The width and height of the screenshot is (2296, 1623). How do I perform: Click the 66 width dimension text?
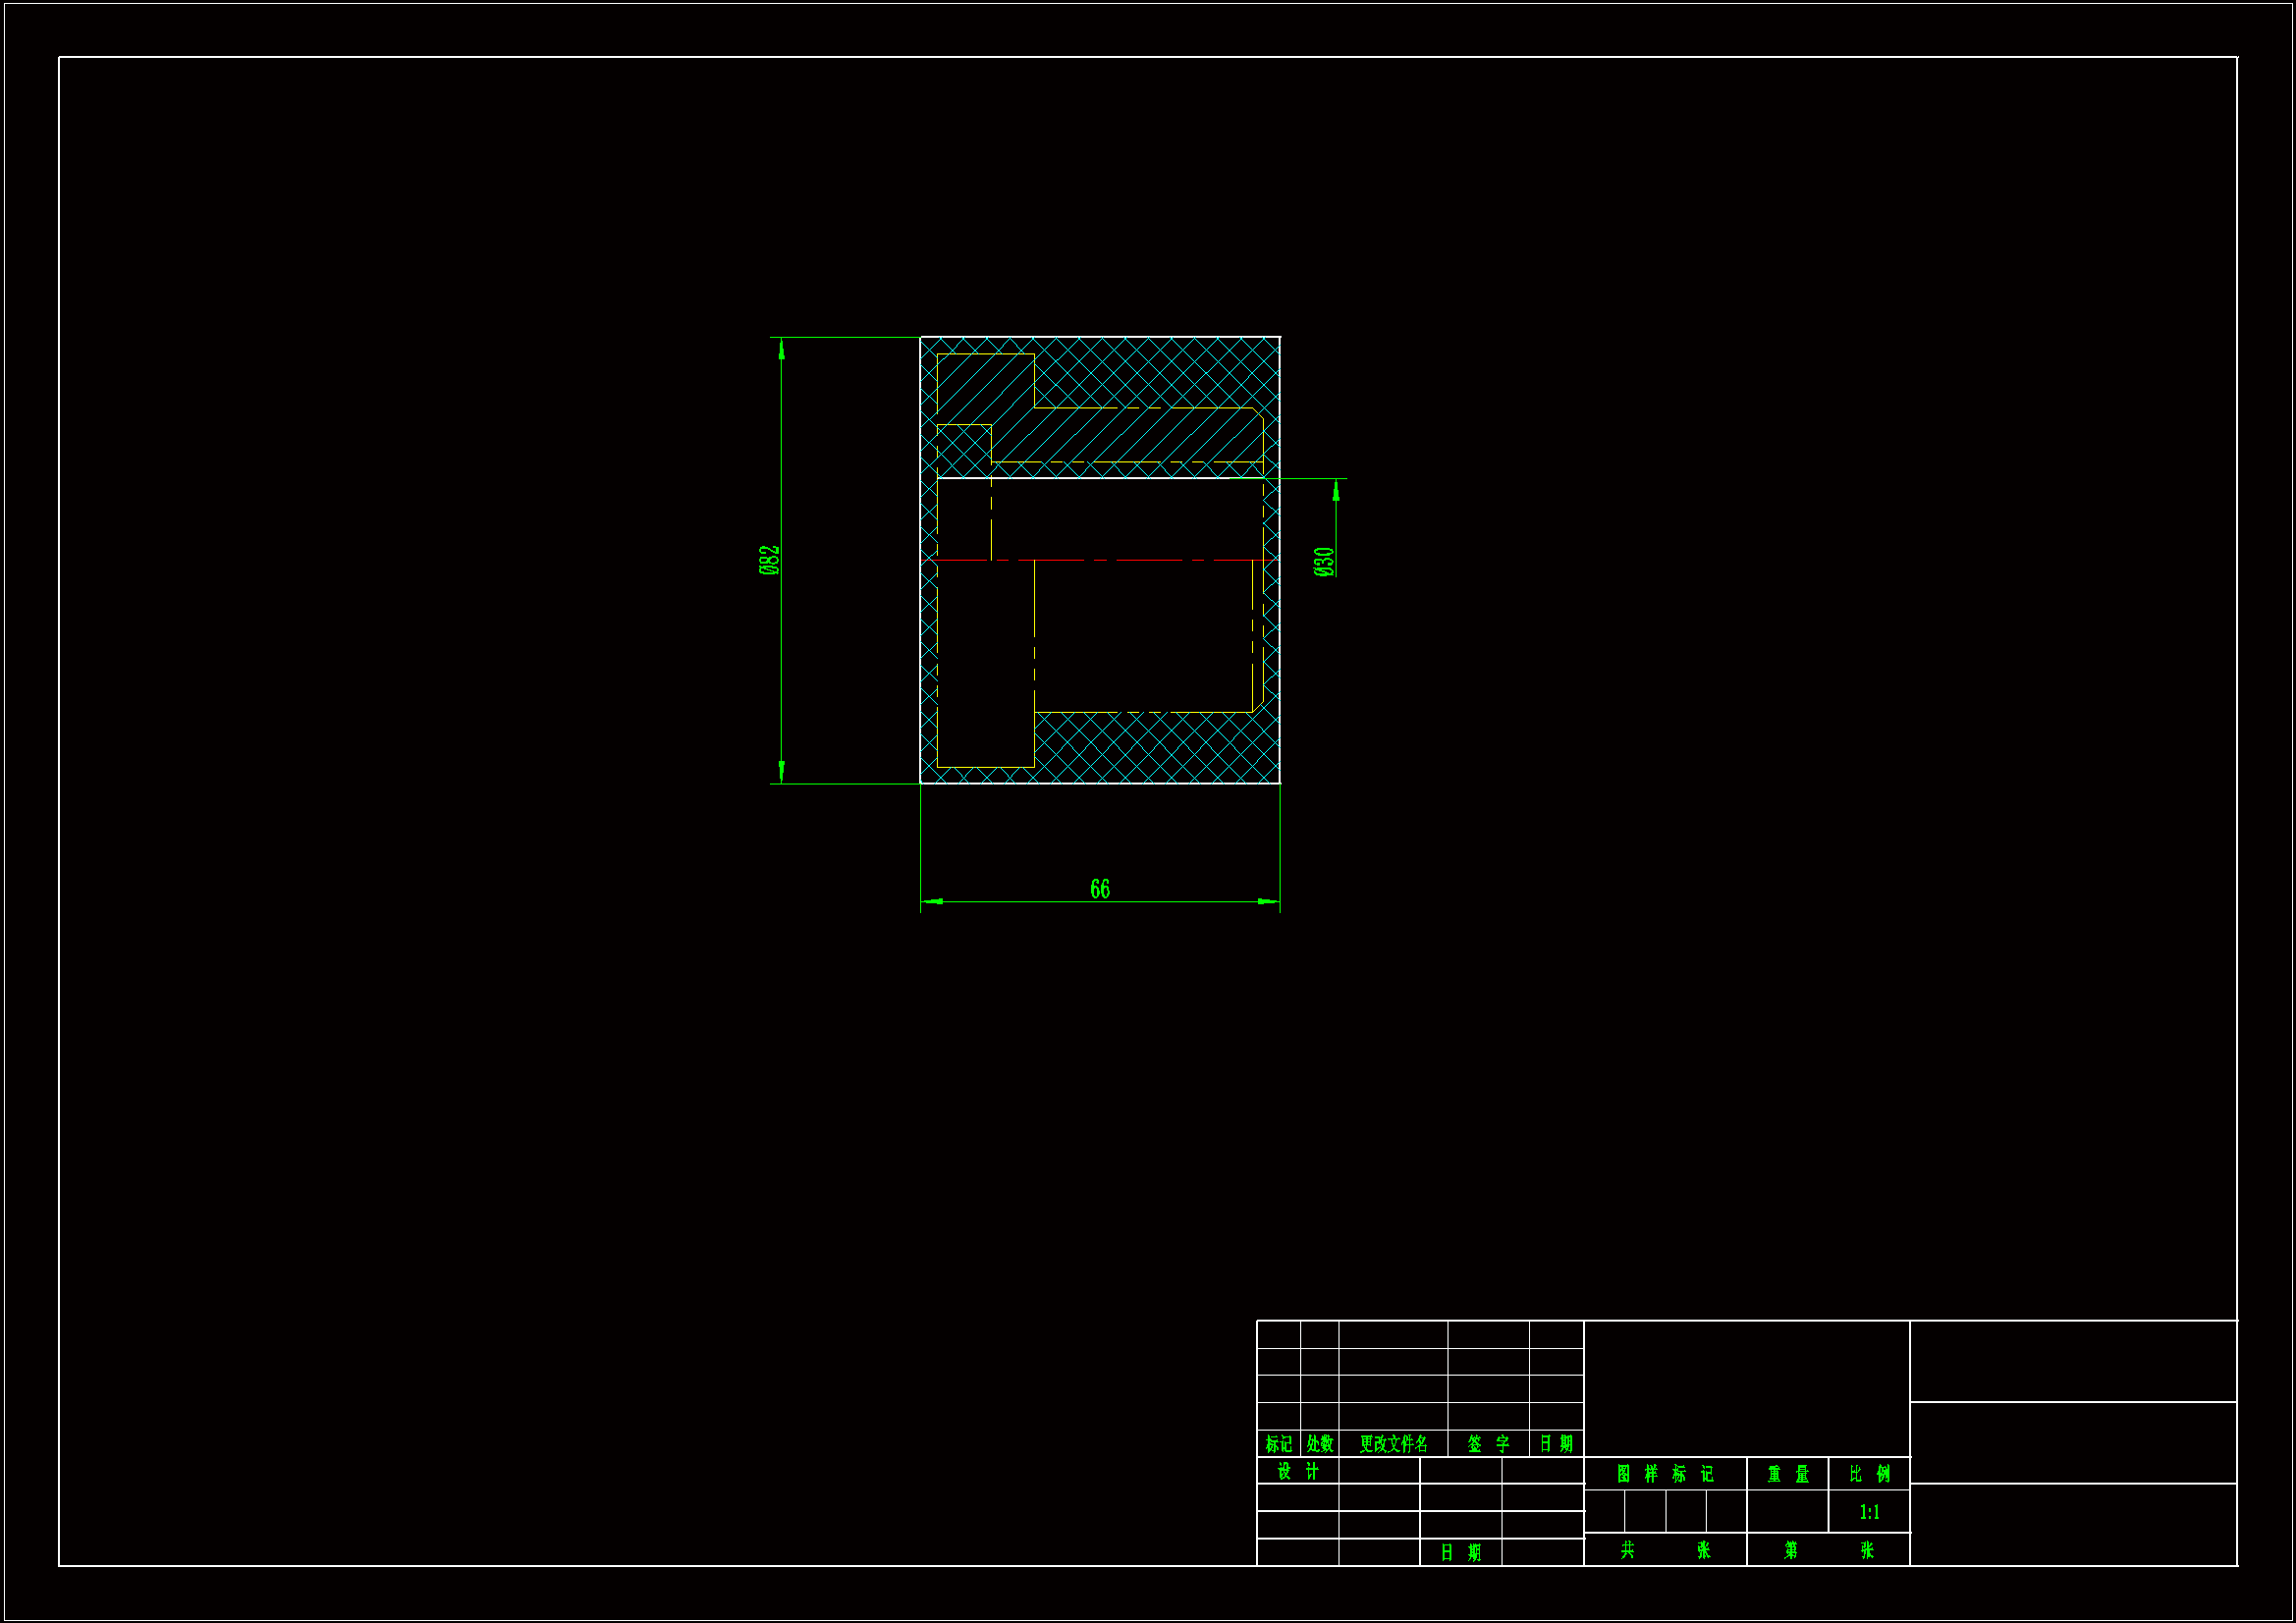[1099, 889]
